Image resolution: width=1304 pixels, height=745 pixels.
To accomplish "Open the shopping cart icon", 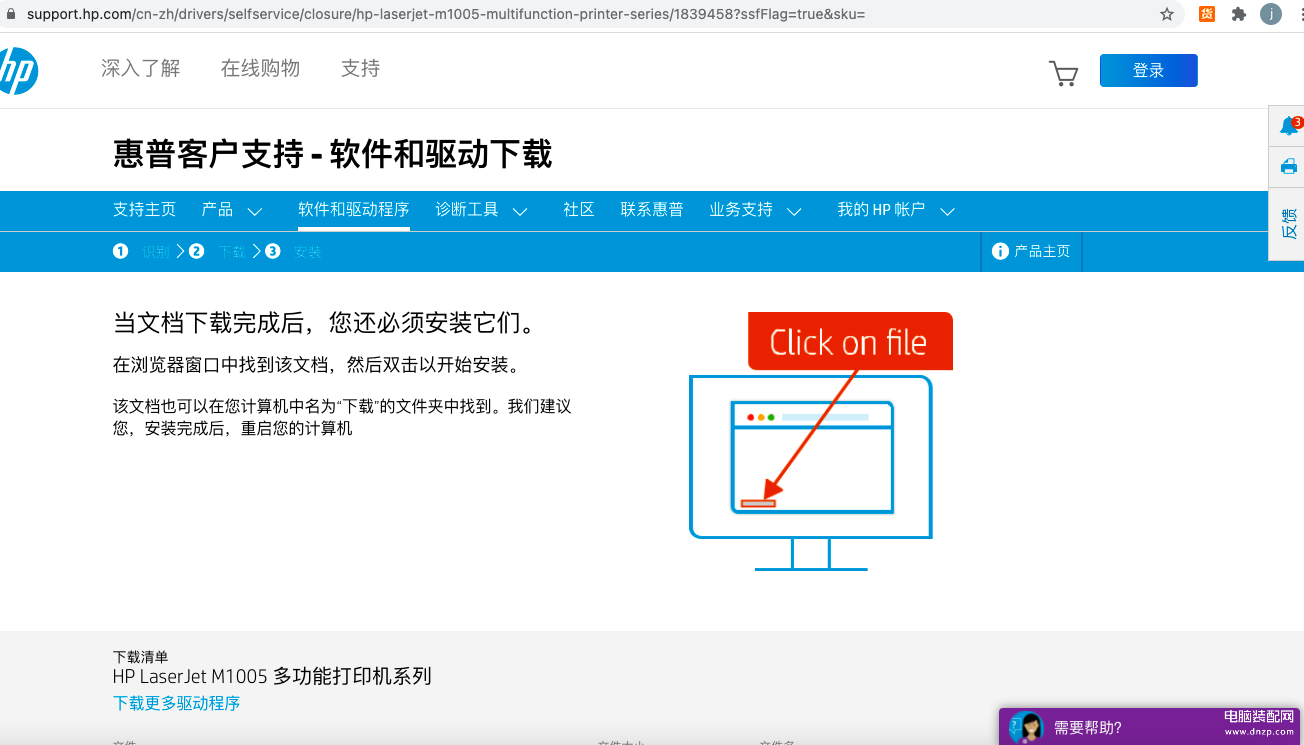I will [1063, 73].
